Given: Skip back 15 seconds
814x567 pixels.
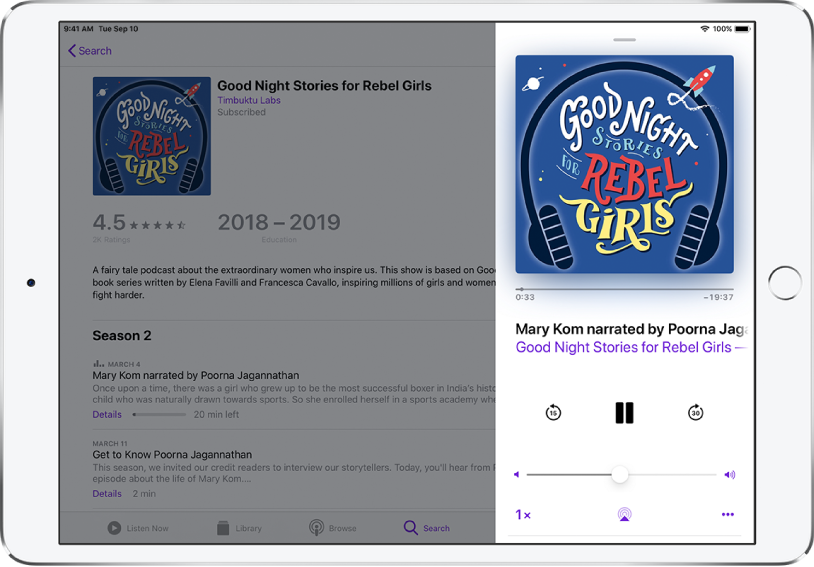Looking at the screenshot, I should (553, 413).
